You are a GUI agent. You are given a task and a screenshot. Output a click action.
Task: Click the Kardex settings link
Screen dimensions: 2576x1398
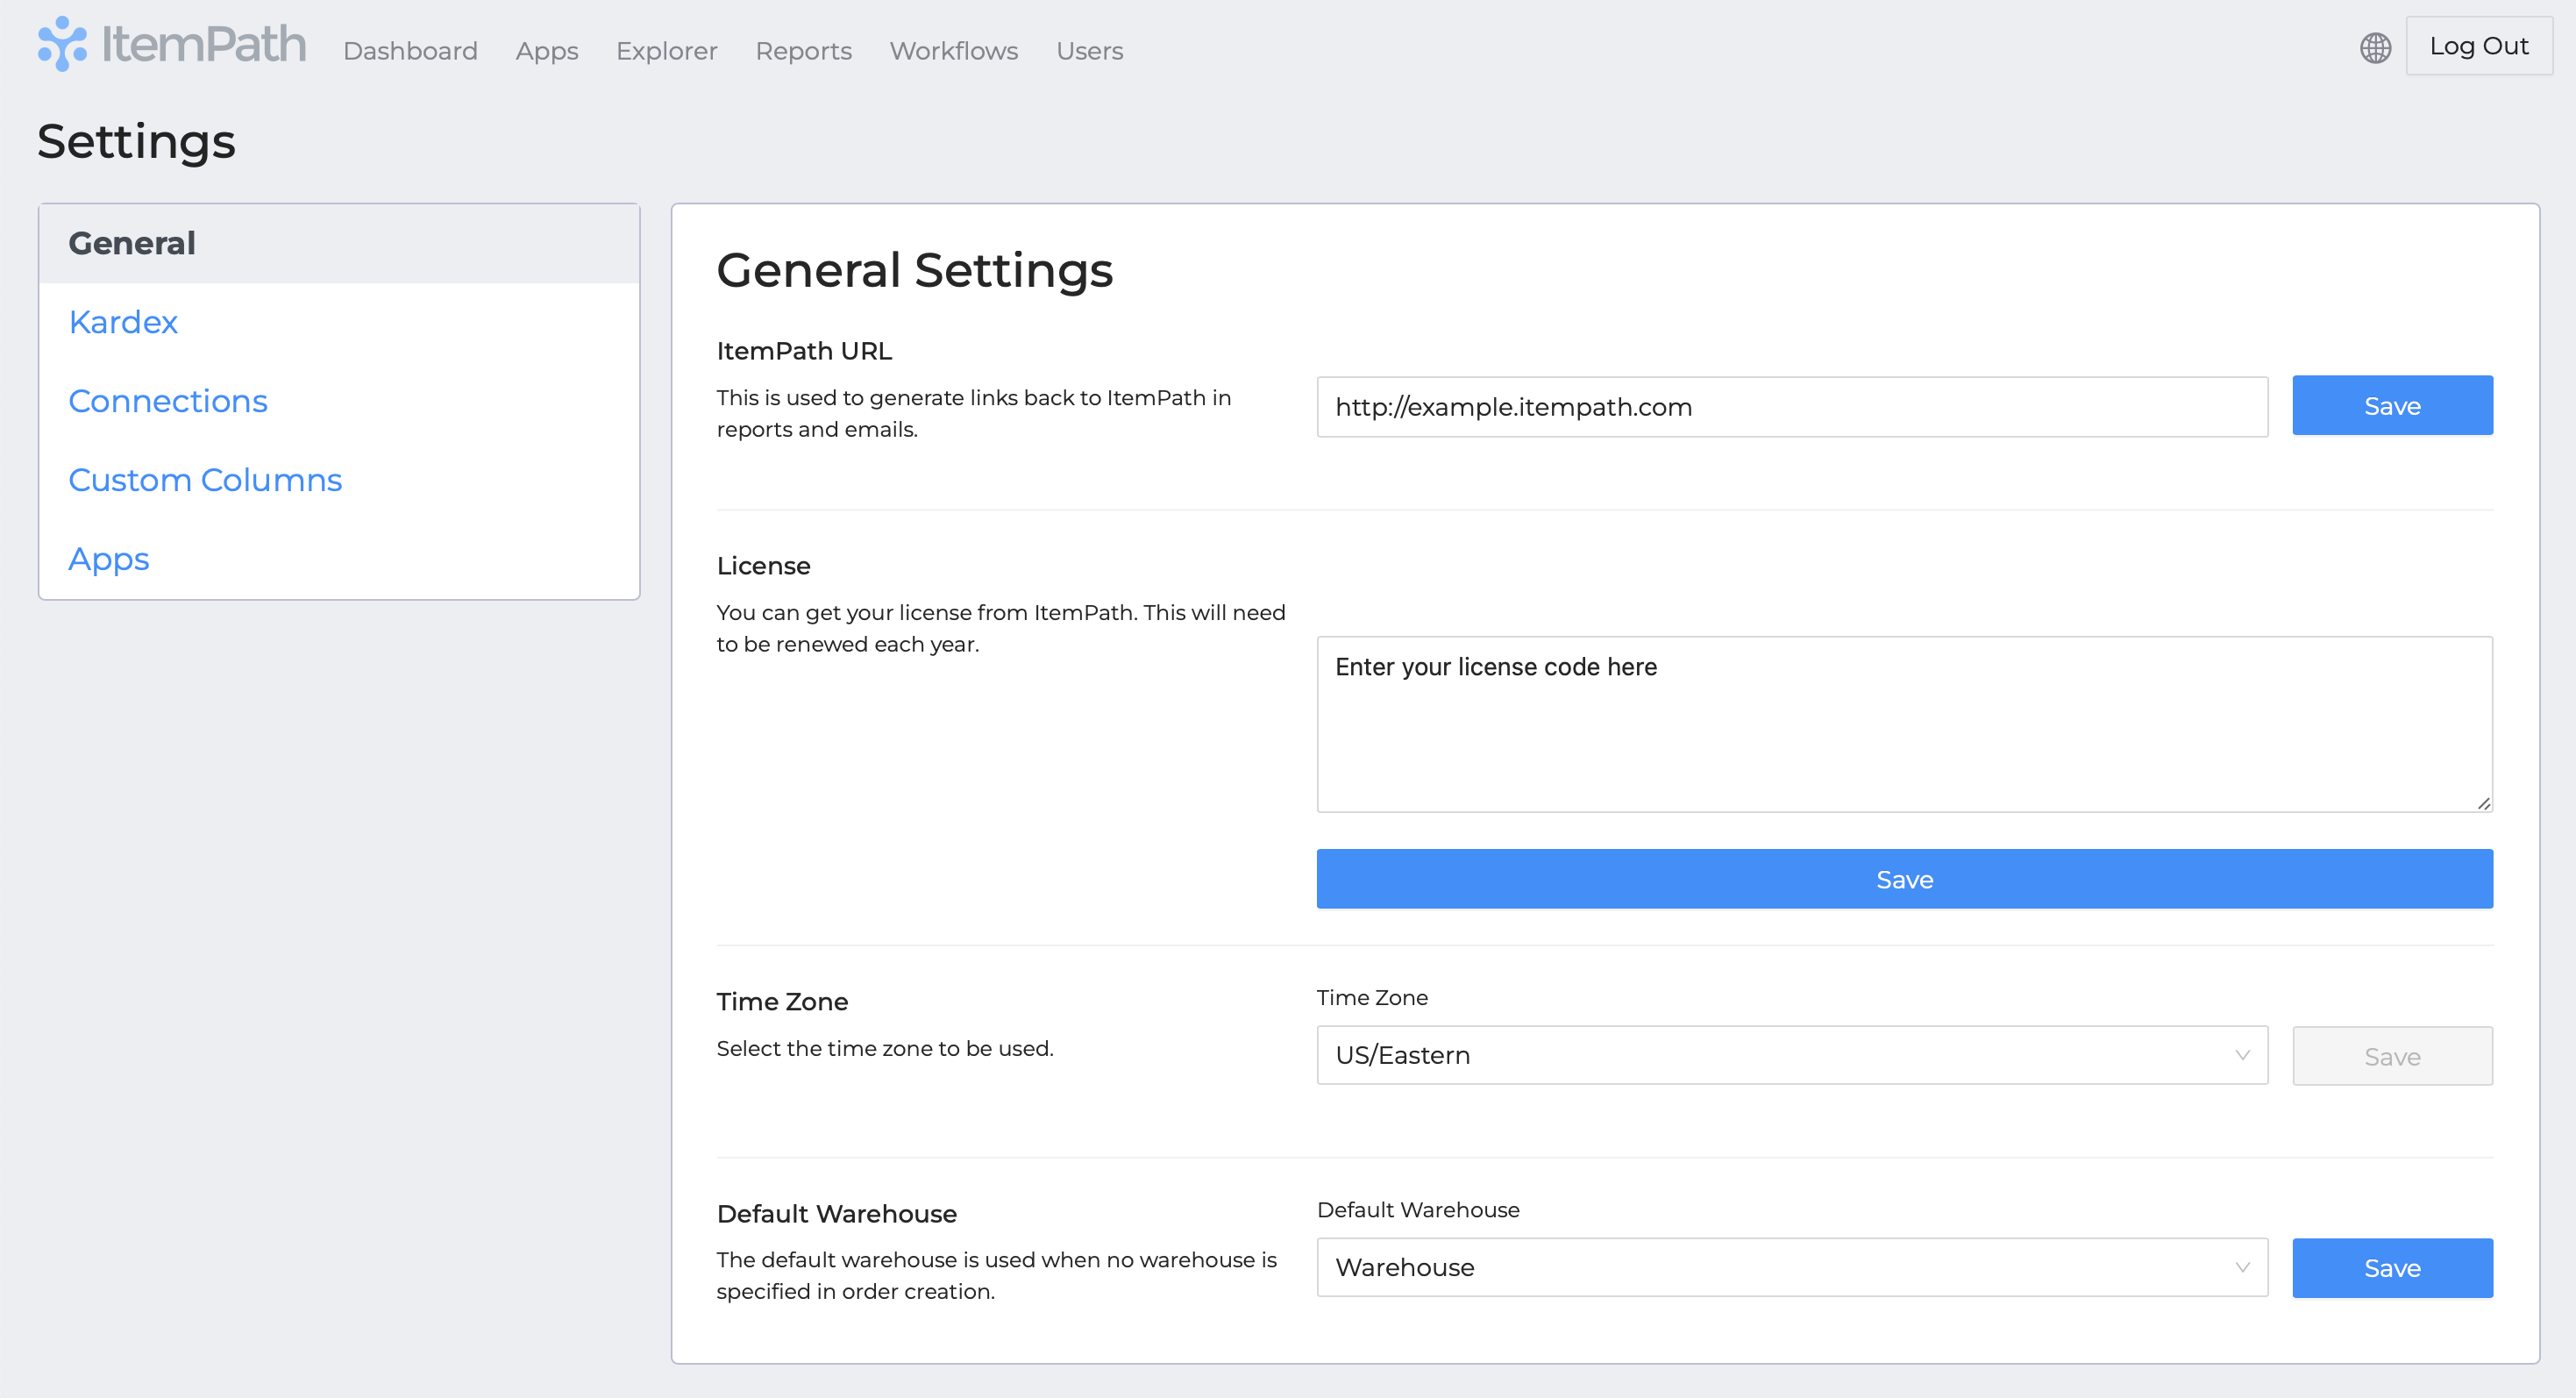point(122,320)
